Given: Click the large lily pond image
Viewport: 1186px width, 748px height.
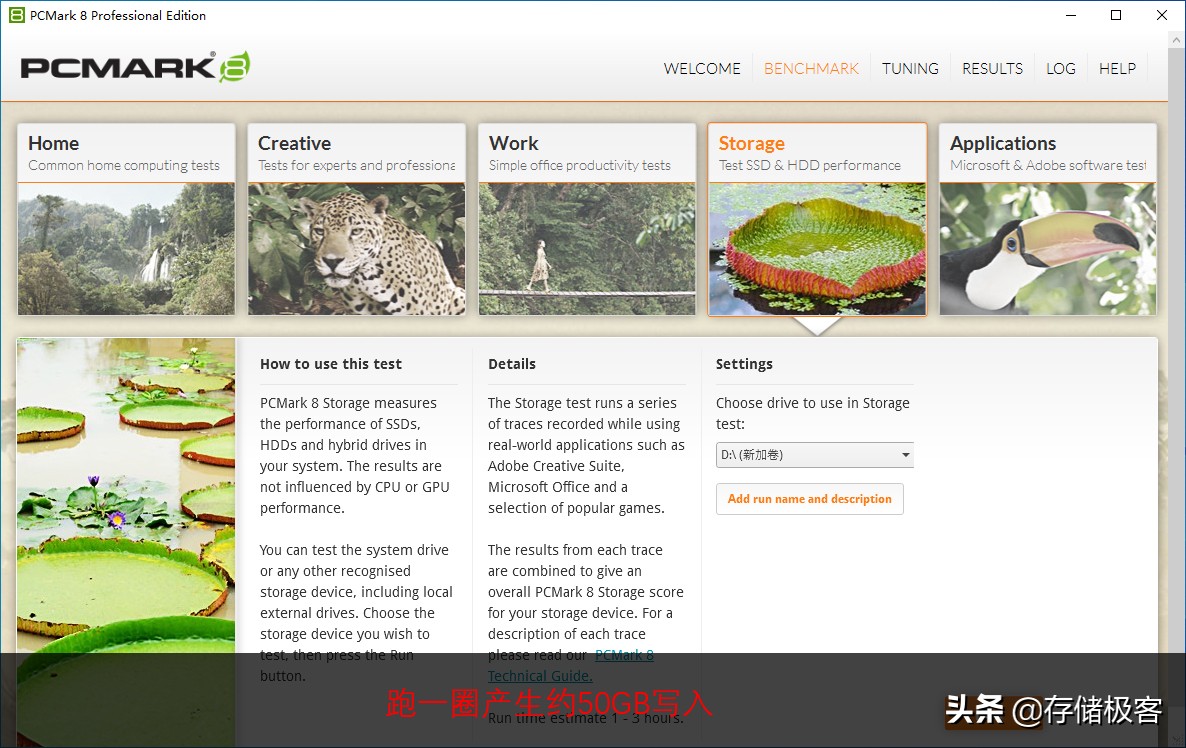Looking at the screenshot, I should 126,542.
